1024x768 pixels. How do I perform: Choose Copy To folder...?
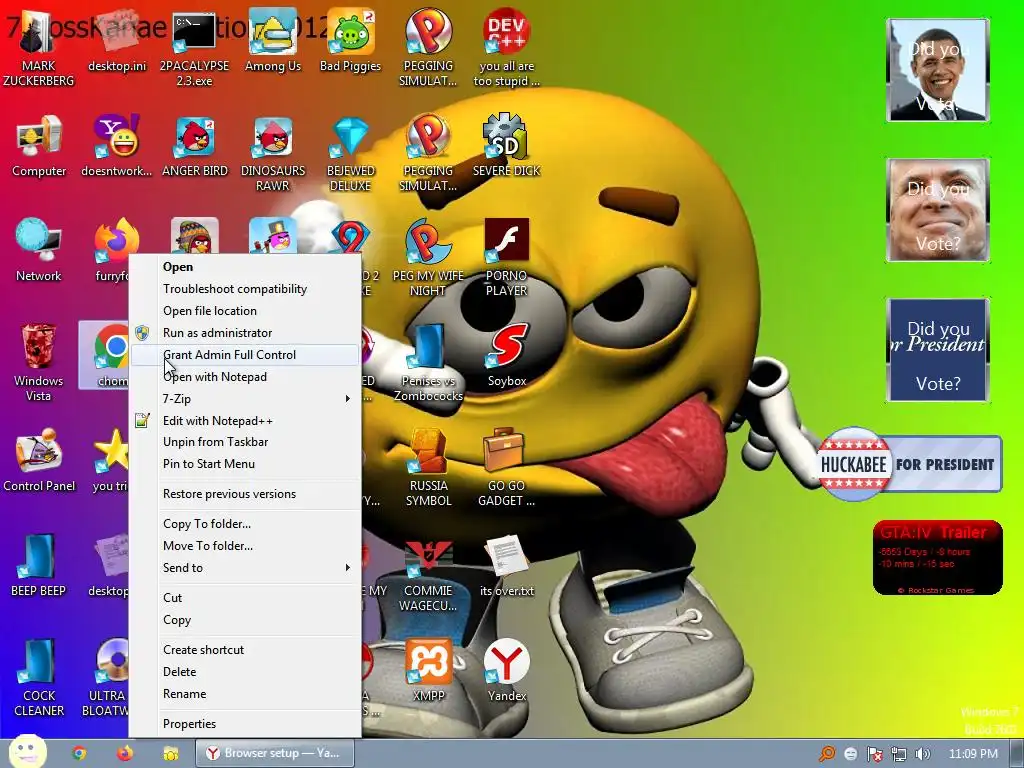(245, 524)
